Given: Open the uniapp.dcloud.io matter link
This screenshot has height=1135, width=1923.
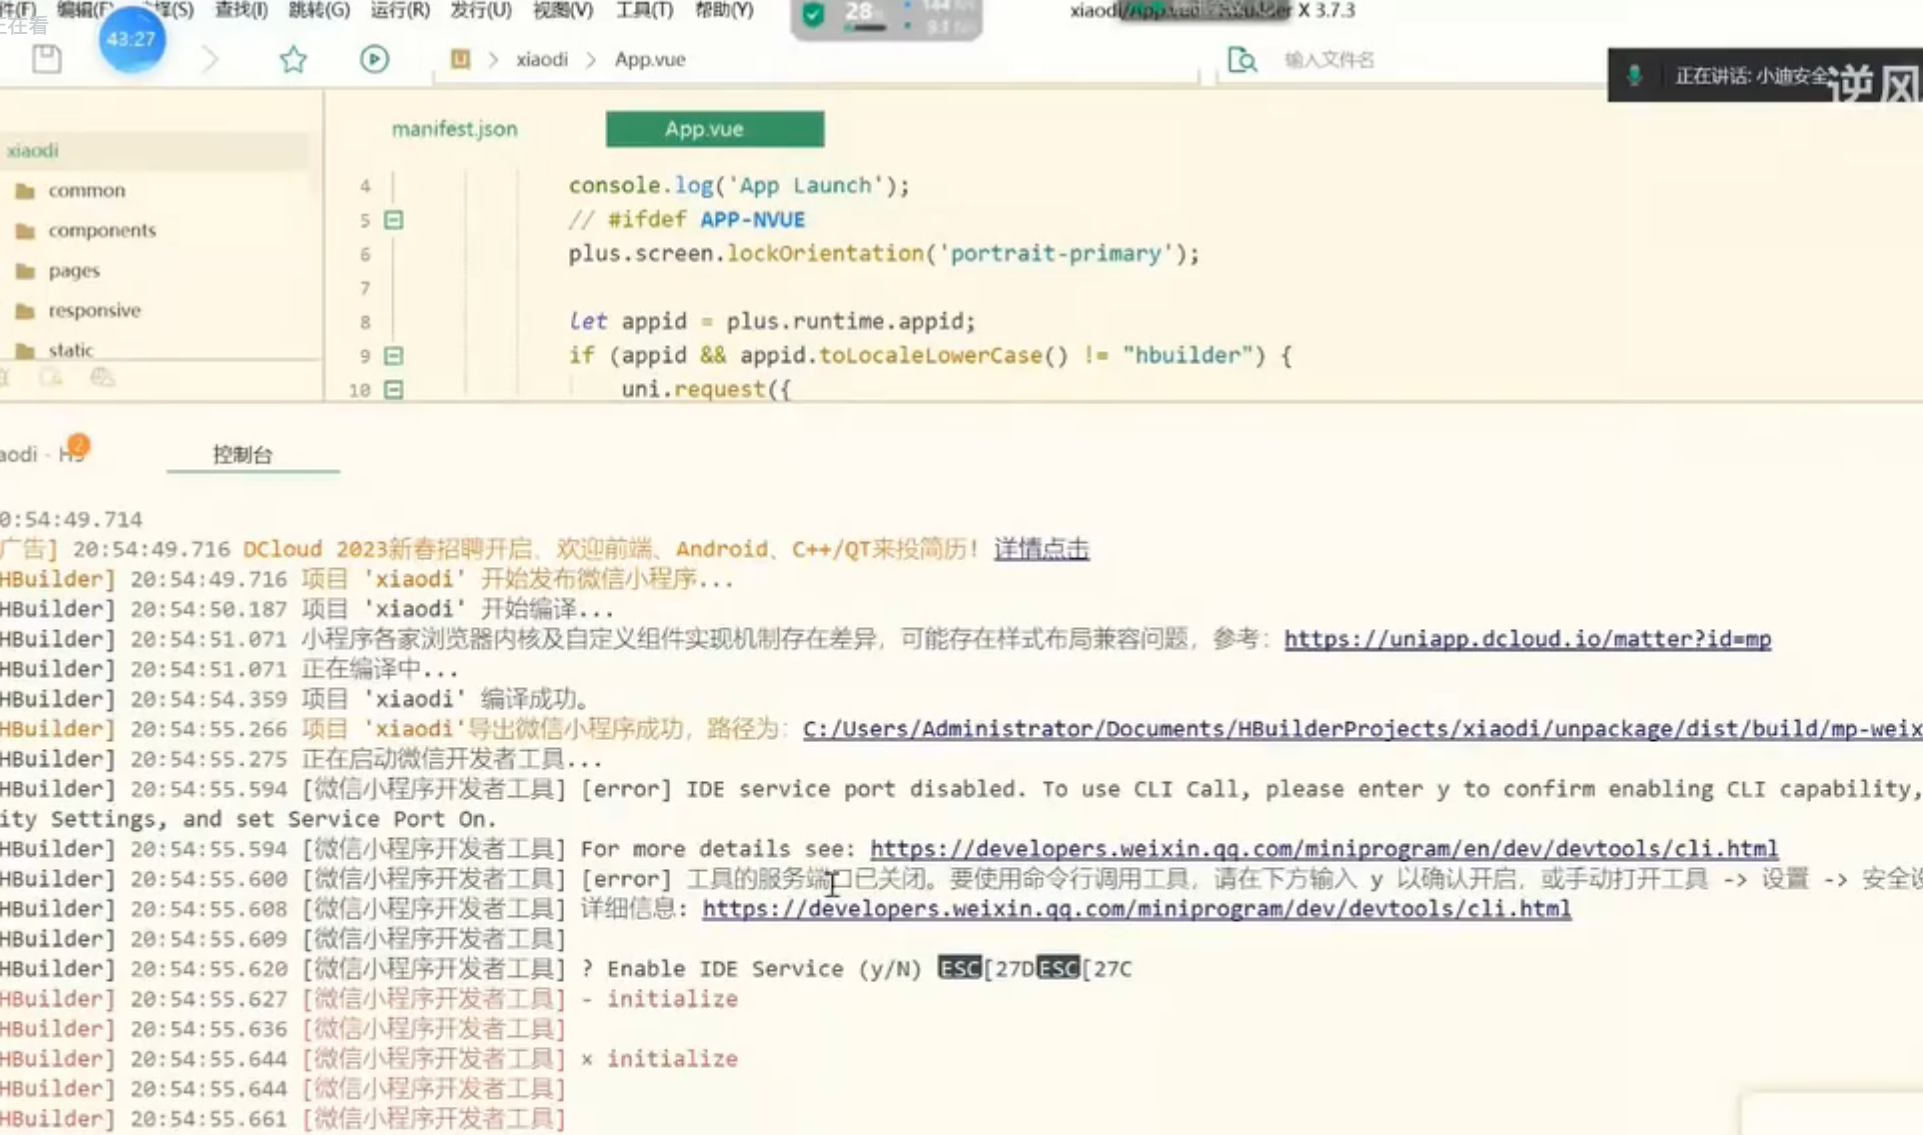Looking at the screenshot, I should pyautogui.click(x=1527, y=639).
